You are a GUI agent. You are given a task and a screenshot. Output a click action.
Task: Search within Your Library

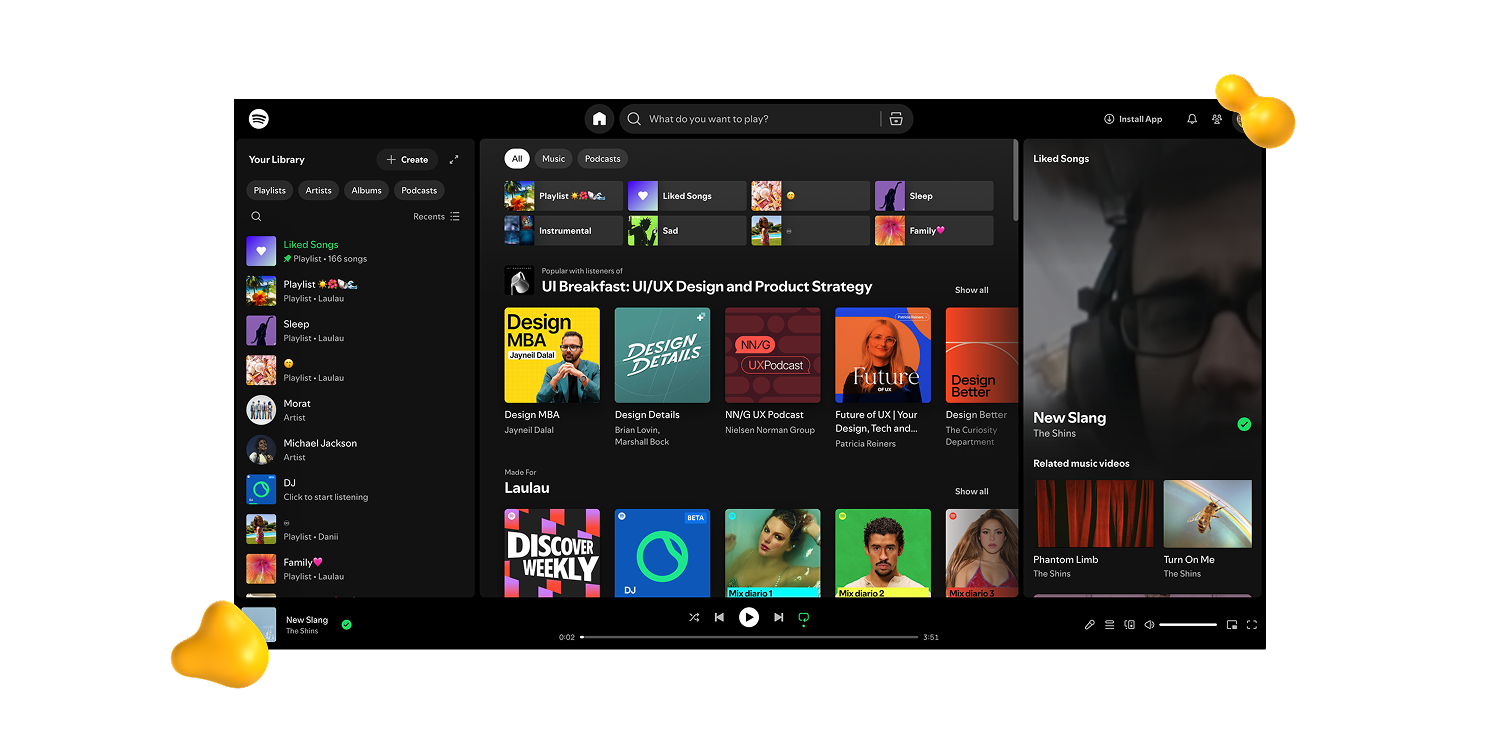(x=256, y=216)
